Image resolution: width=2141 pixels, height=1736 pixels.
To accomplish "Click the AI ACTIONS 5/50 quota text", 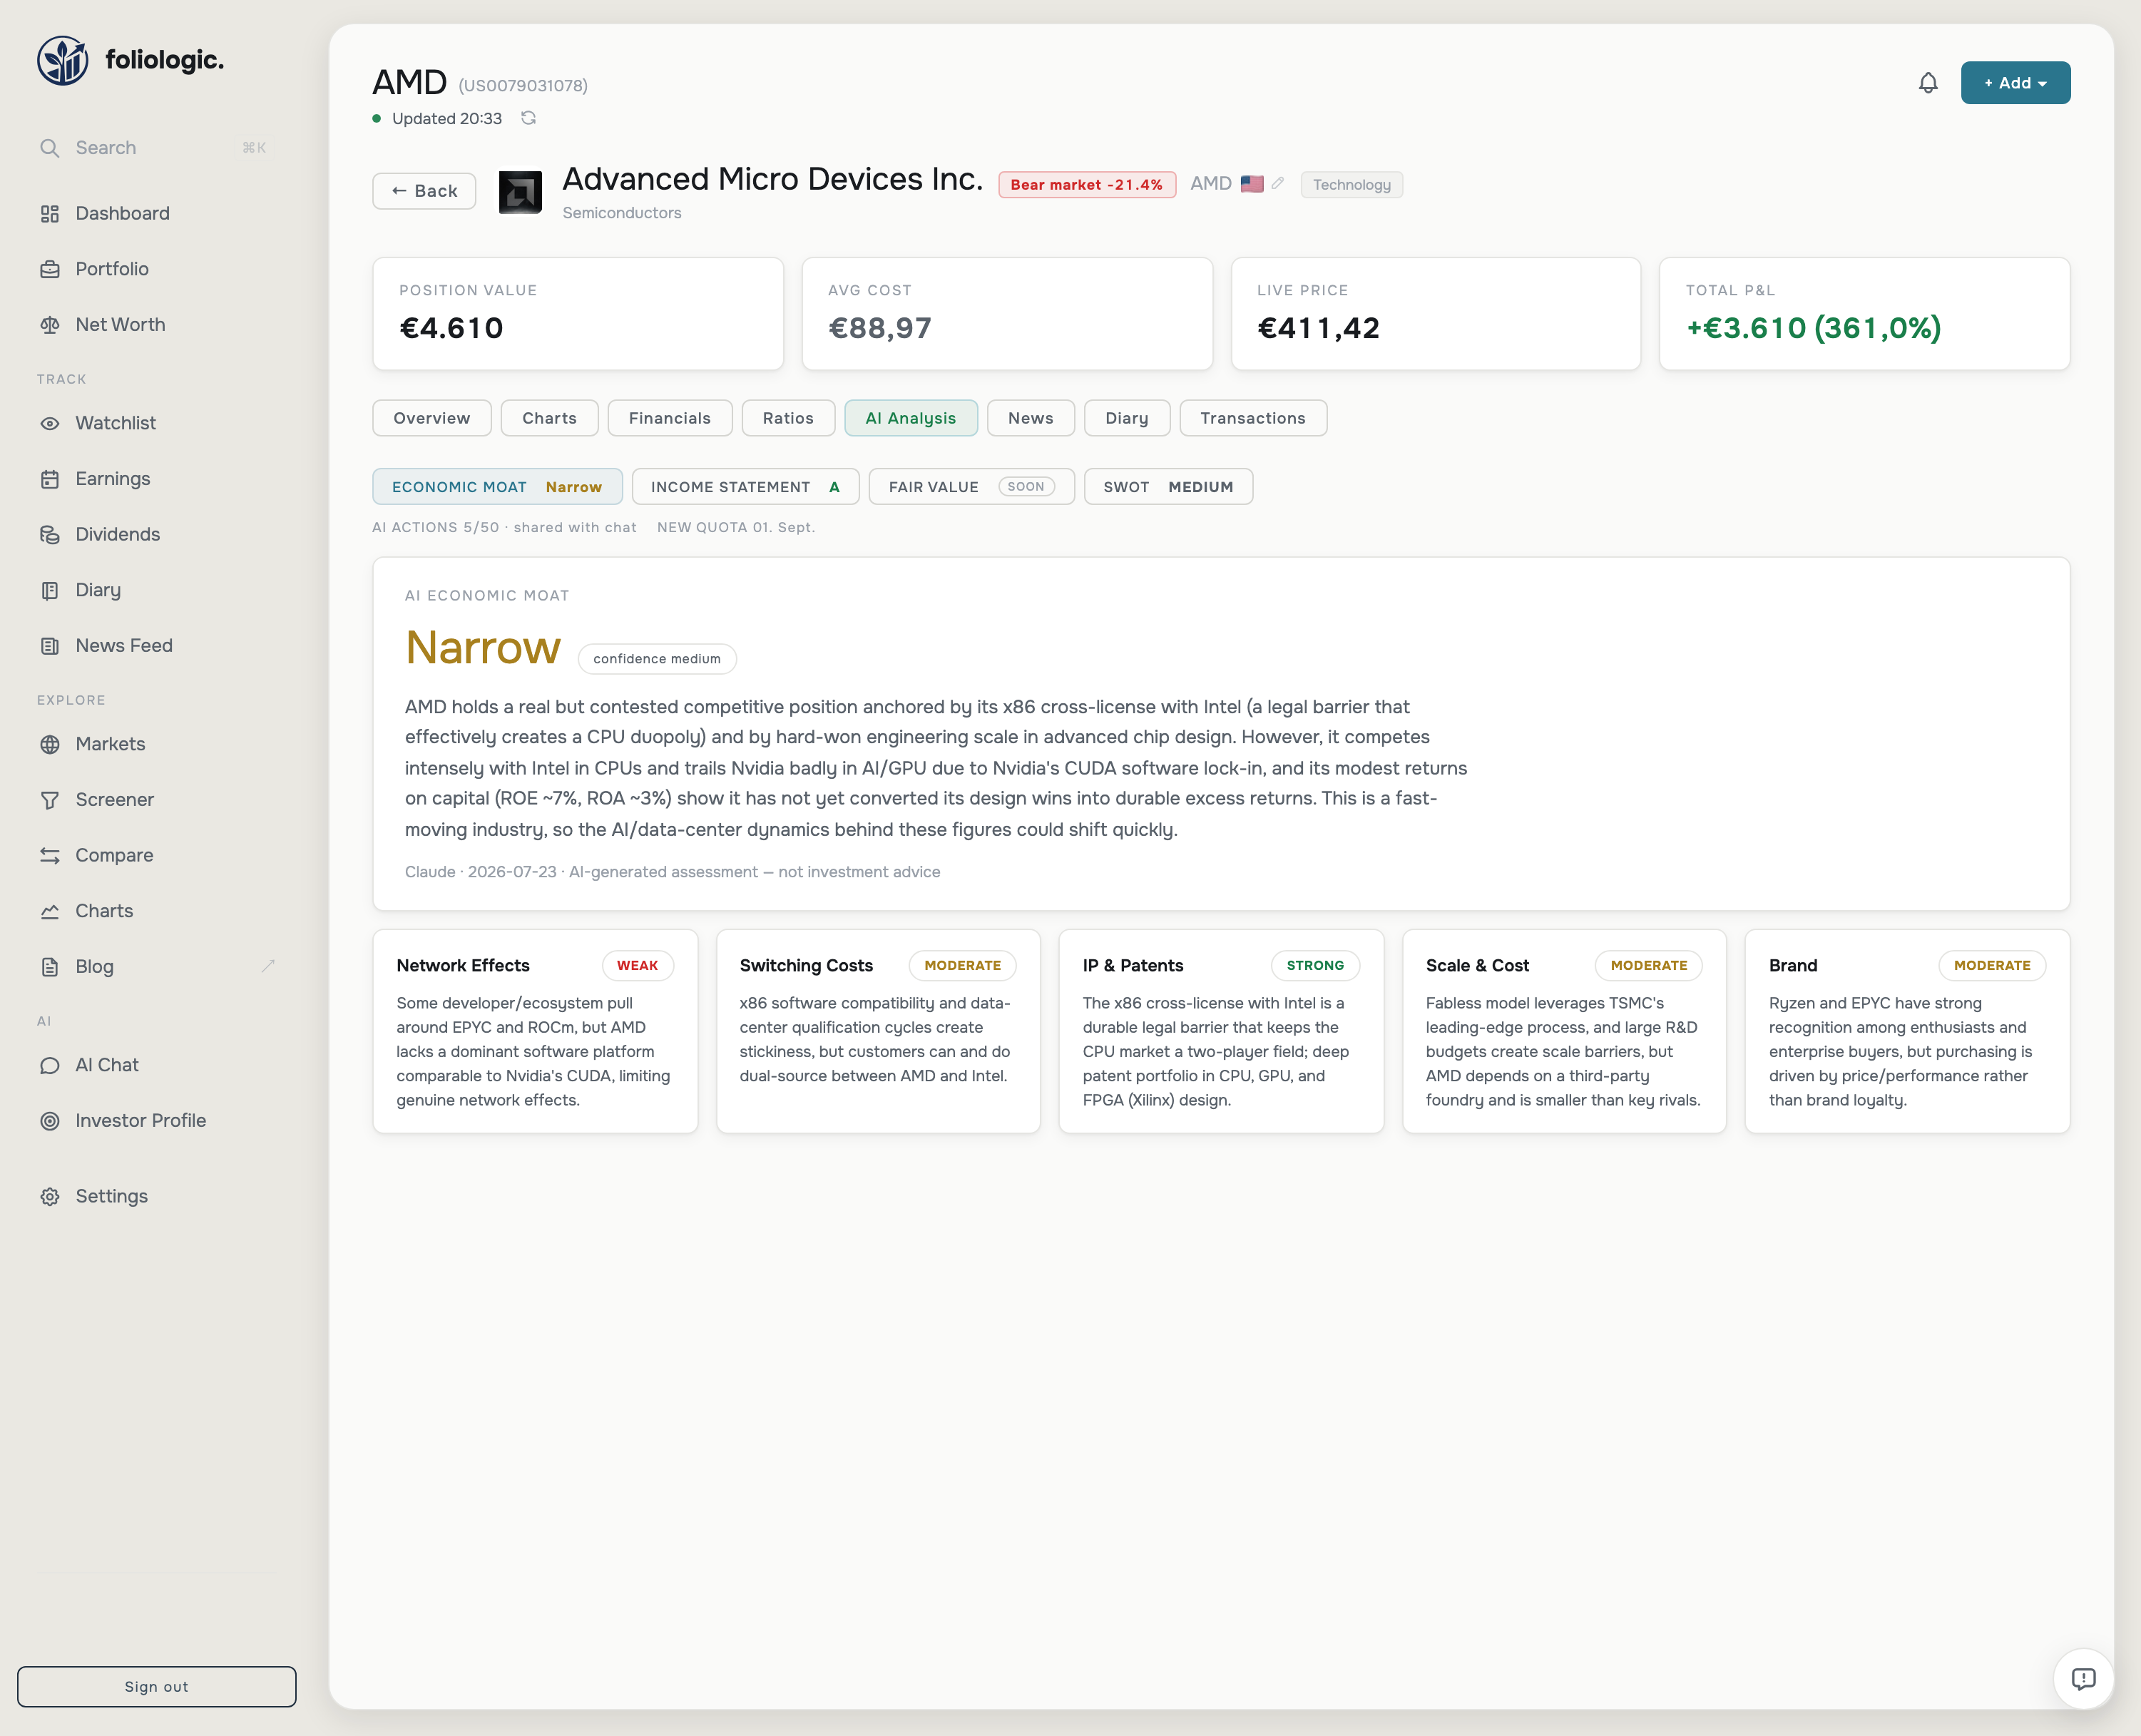I will tap(504, 527).
